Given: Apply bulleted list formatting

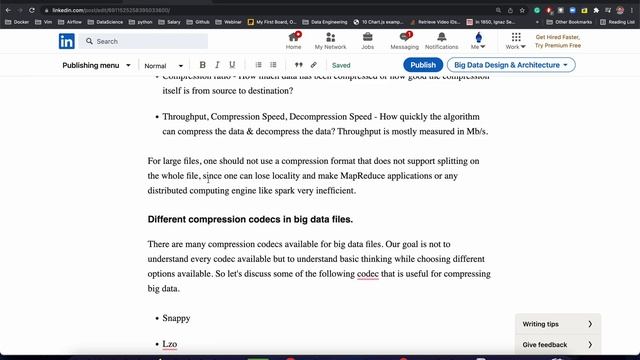Looking at the screenshot, I should pyautogui.click(x=273, y=65).
